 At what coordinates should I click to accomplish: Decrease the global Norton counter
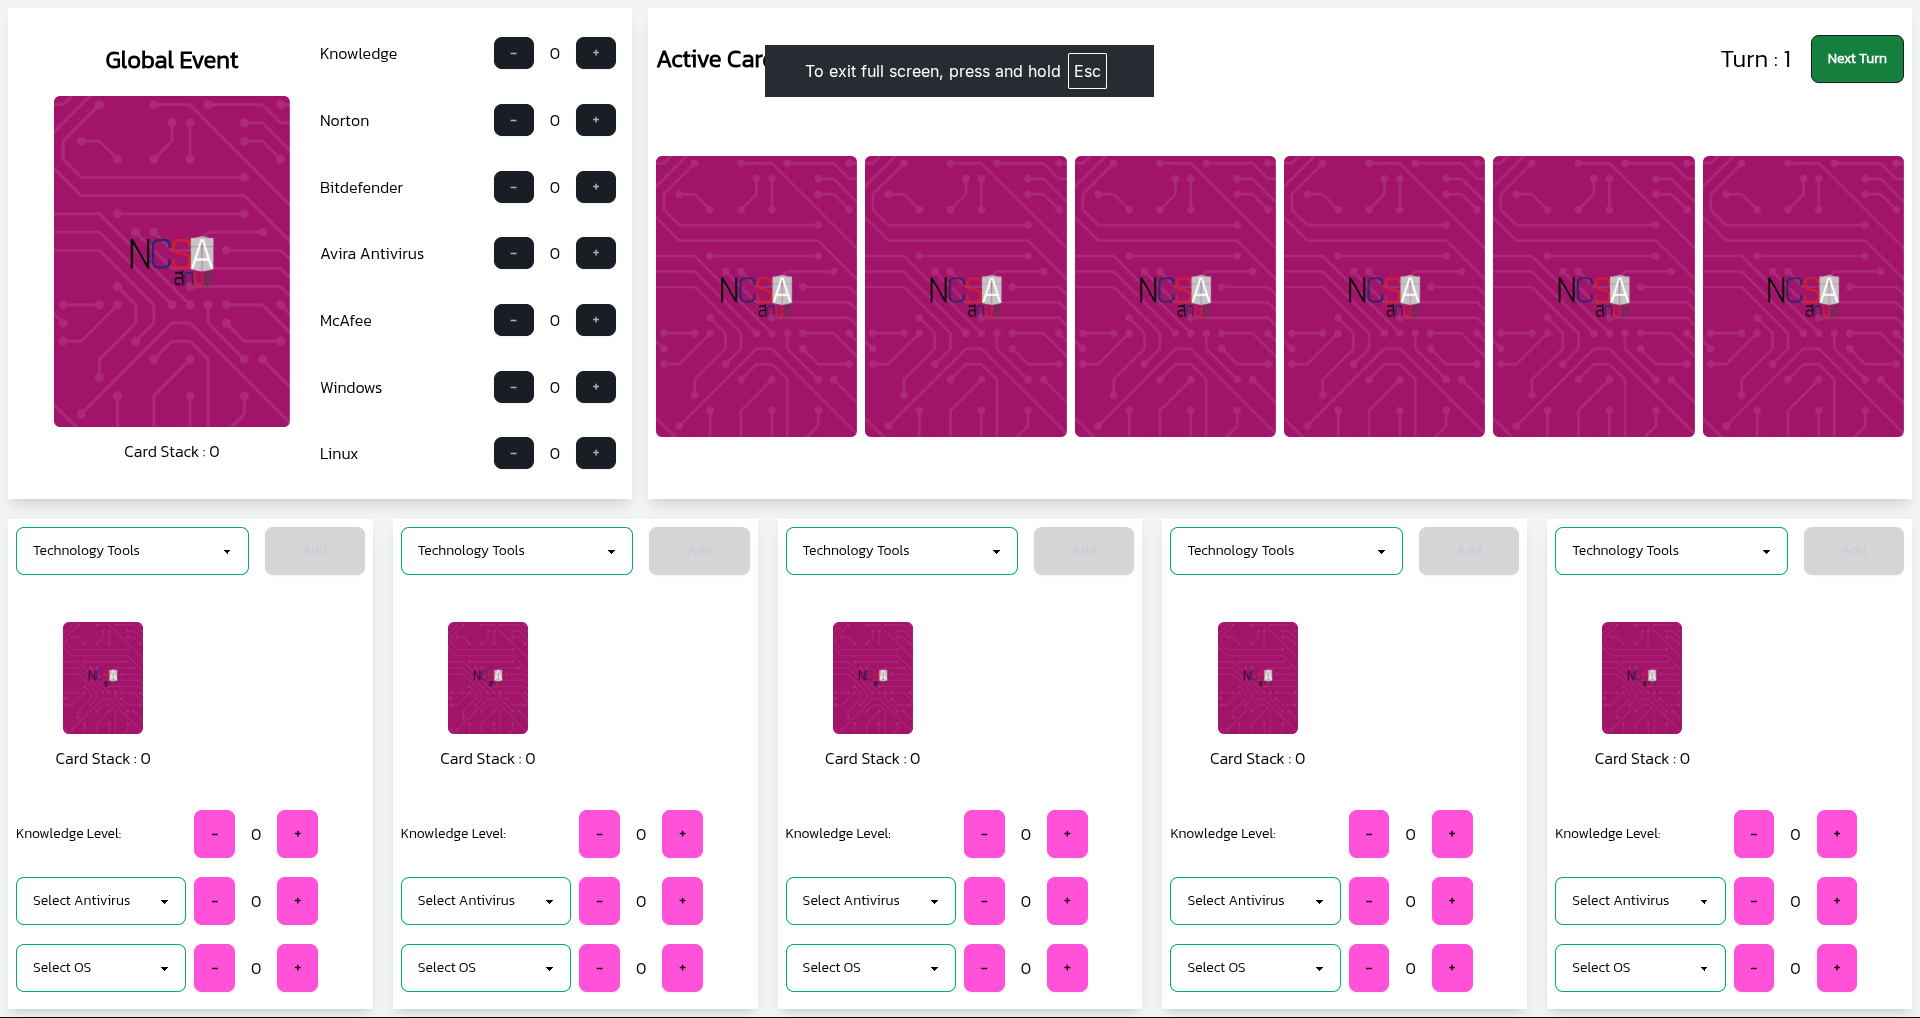coord(513,120)
